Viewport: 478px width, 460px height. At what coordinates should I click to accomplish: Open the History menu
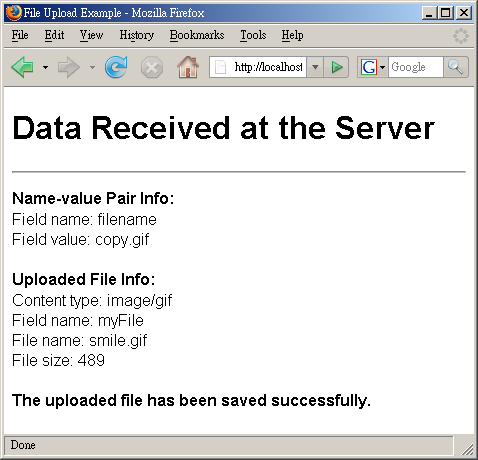pyautogui.click(x=137, y=35)
